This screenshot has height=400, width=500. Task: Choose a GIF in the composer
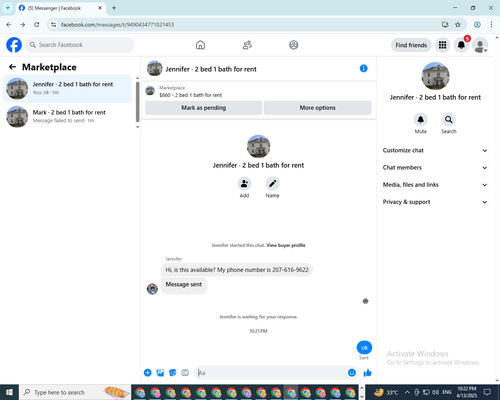point(185,373)
